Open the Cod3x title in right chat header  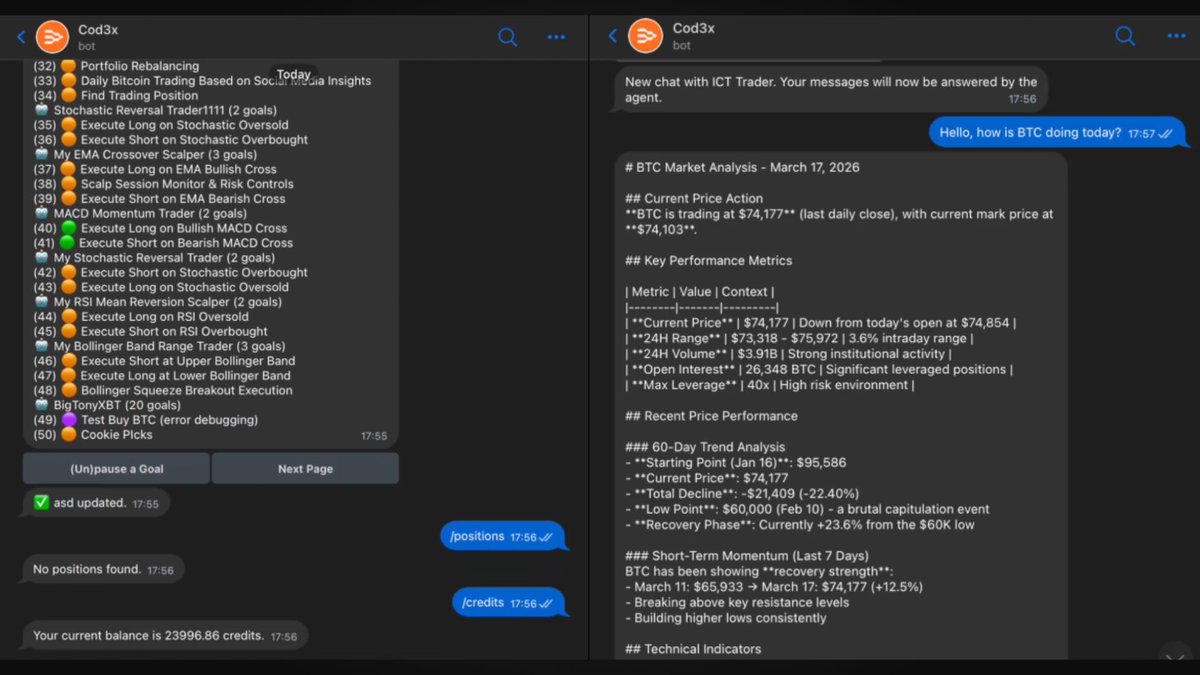tap(692, 30)
